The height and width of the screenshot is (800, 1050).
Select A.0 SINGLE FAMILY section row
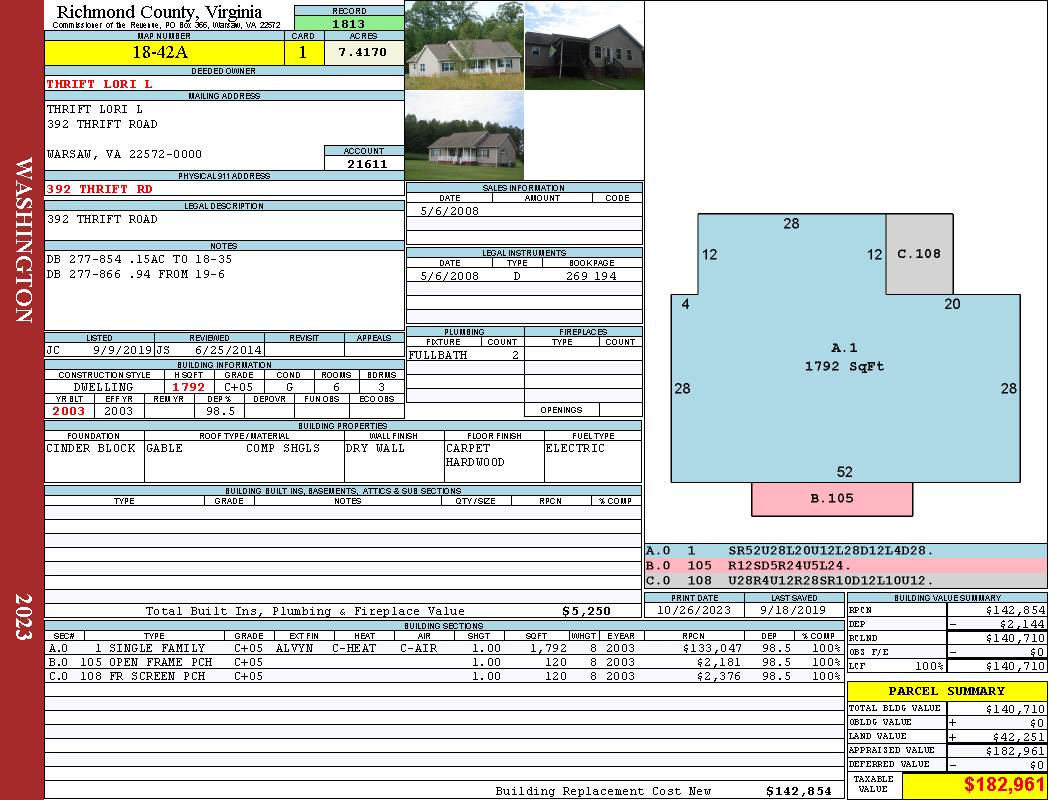[x=445, y=649]
